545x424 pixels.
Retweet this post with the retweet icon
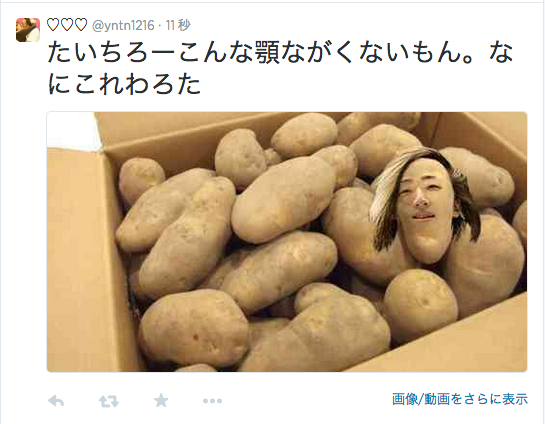(x=109, y=401)
